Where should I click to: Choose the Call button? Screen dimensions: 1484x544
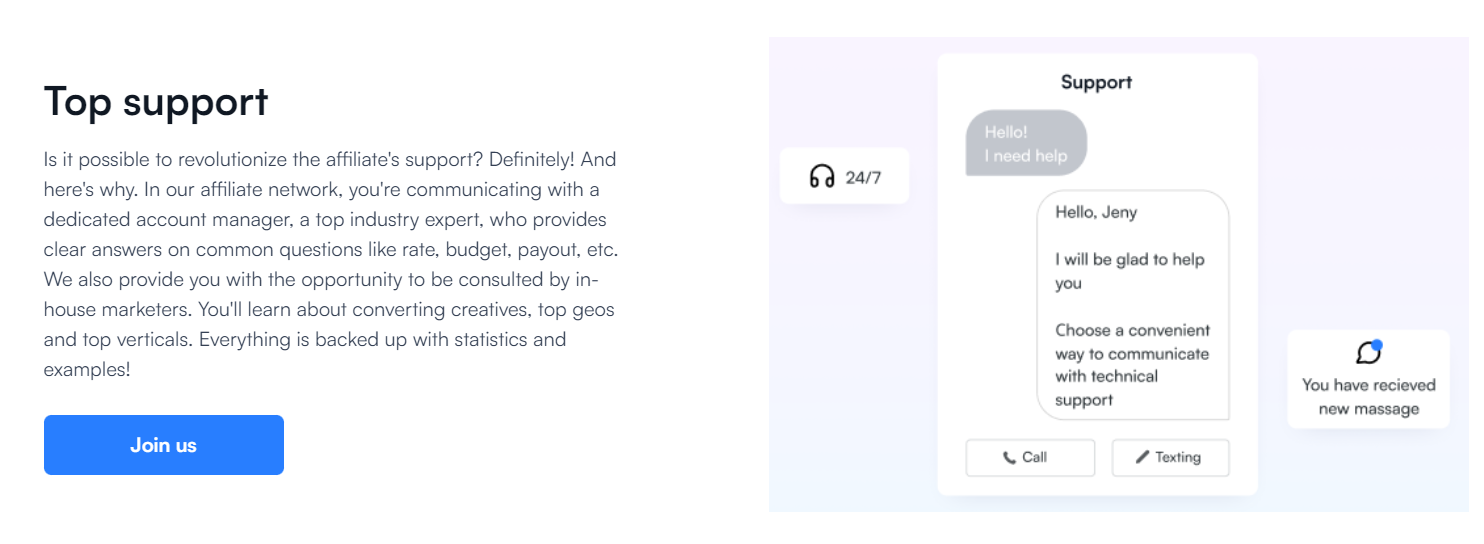[1030, 458]
